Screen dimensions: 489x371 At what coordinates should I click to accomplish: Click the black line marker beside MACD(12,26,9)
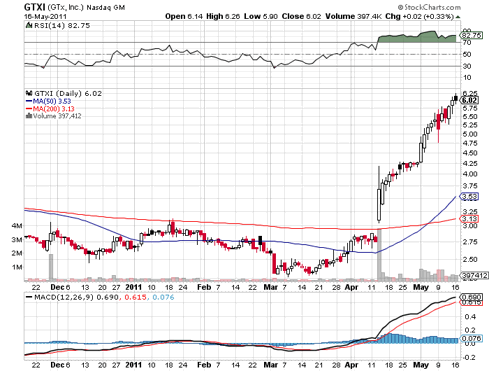pos(29,297)
